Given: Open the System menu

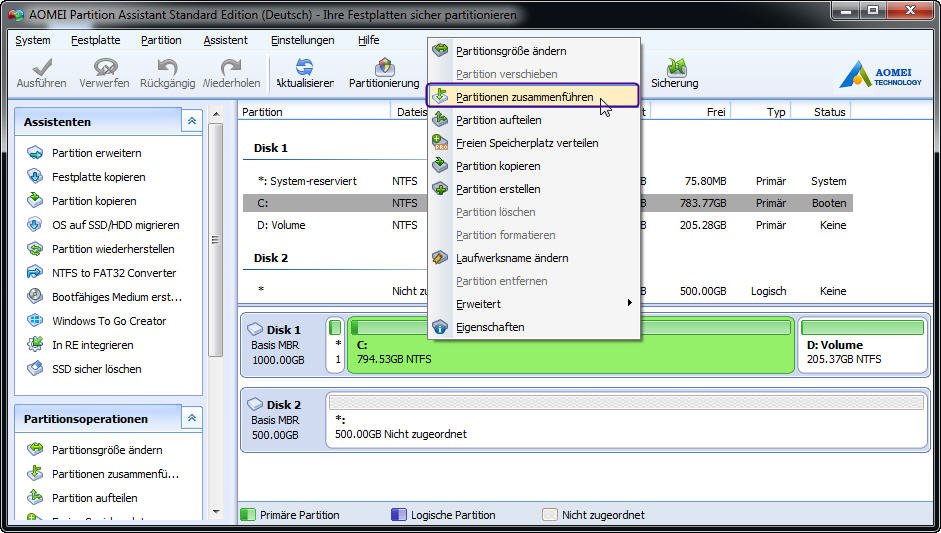Looking at the screenshot, I should pyautogui.click(x=32, y=40).
